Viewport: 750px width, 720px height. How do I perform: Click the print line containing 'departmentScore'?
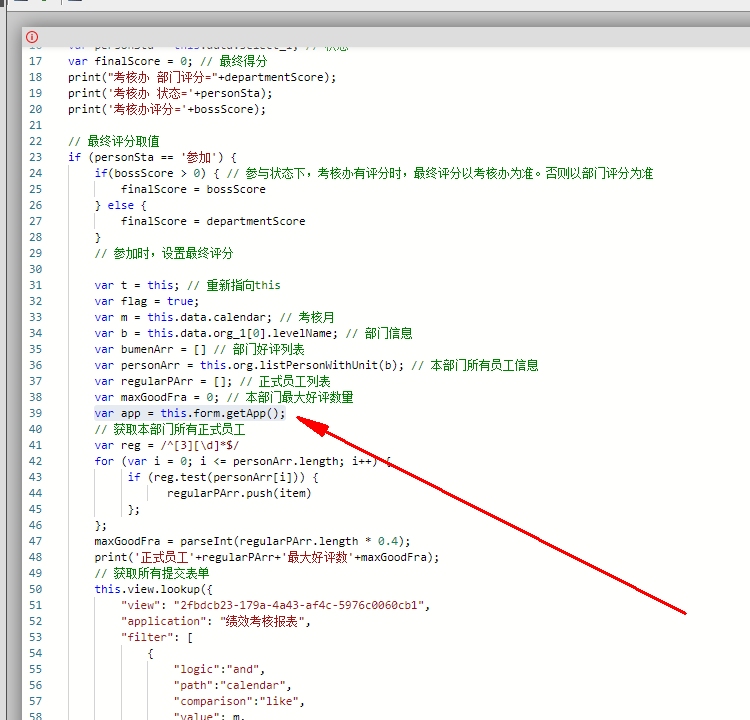(202, 77)
